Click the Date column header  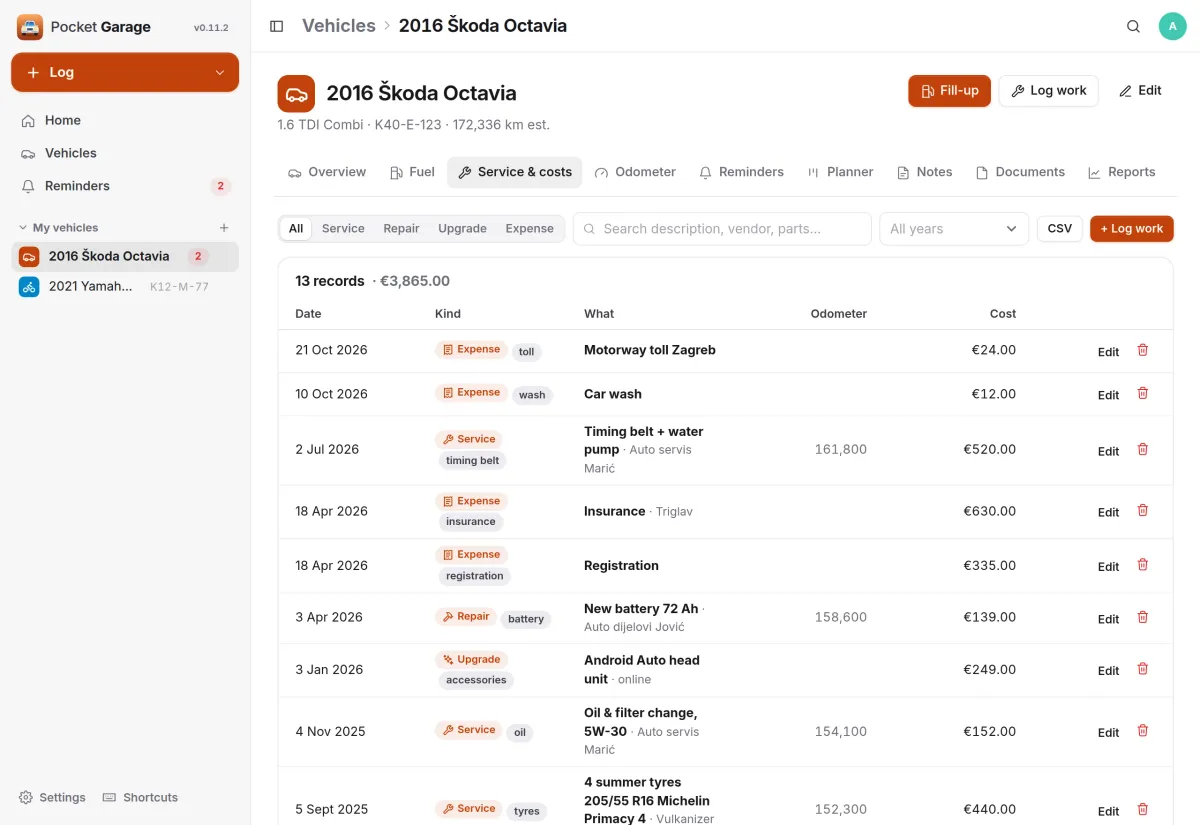[x=308, y=314]
